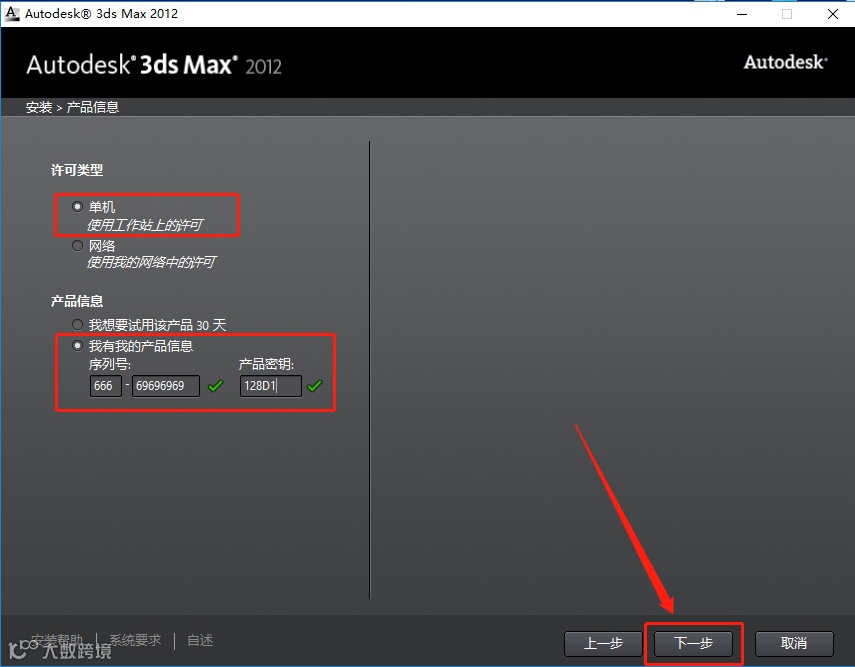The height and width of the screenshot is (667, 855).
Task: Click the 使用我的网络中的许可 description text
Action: coord(152,262)
